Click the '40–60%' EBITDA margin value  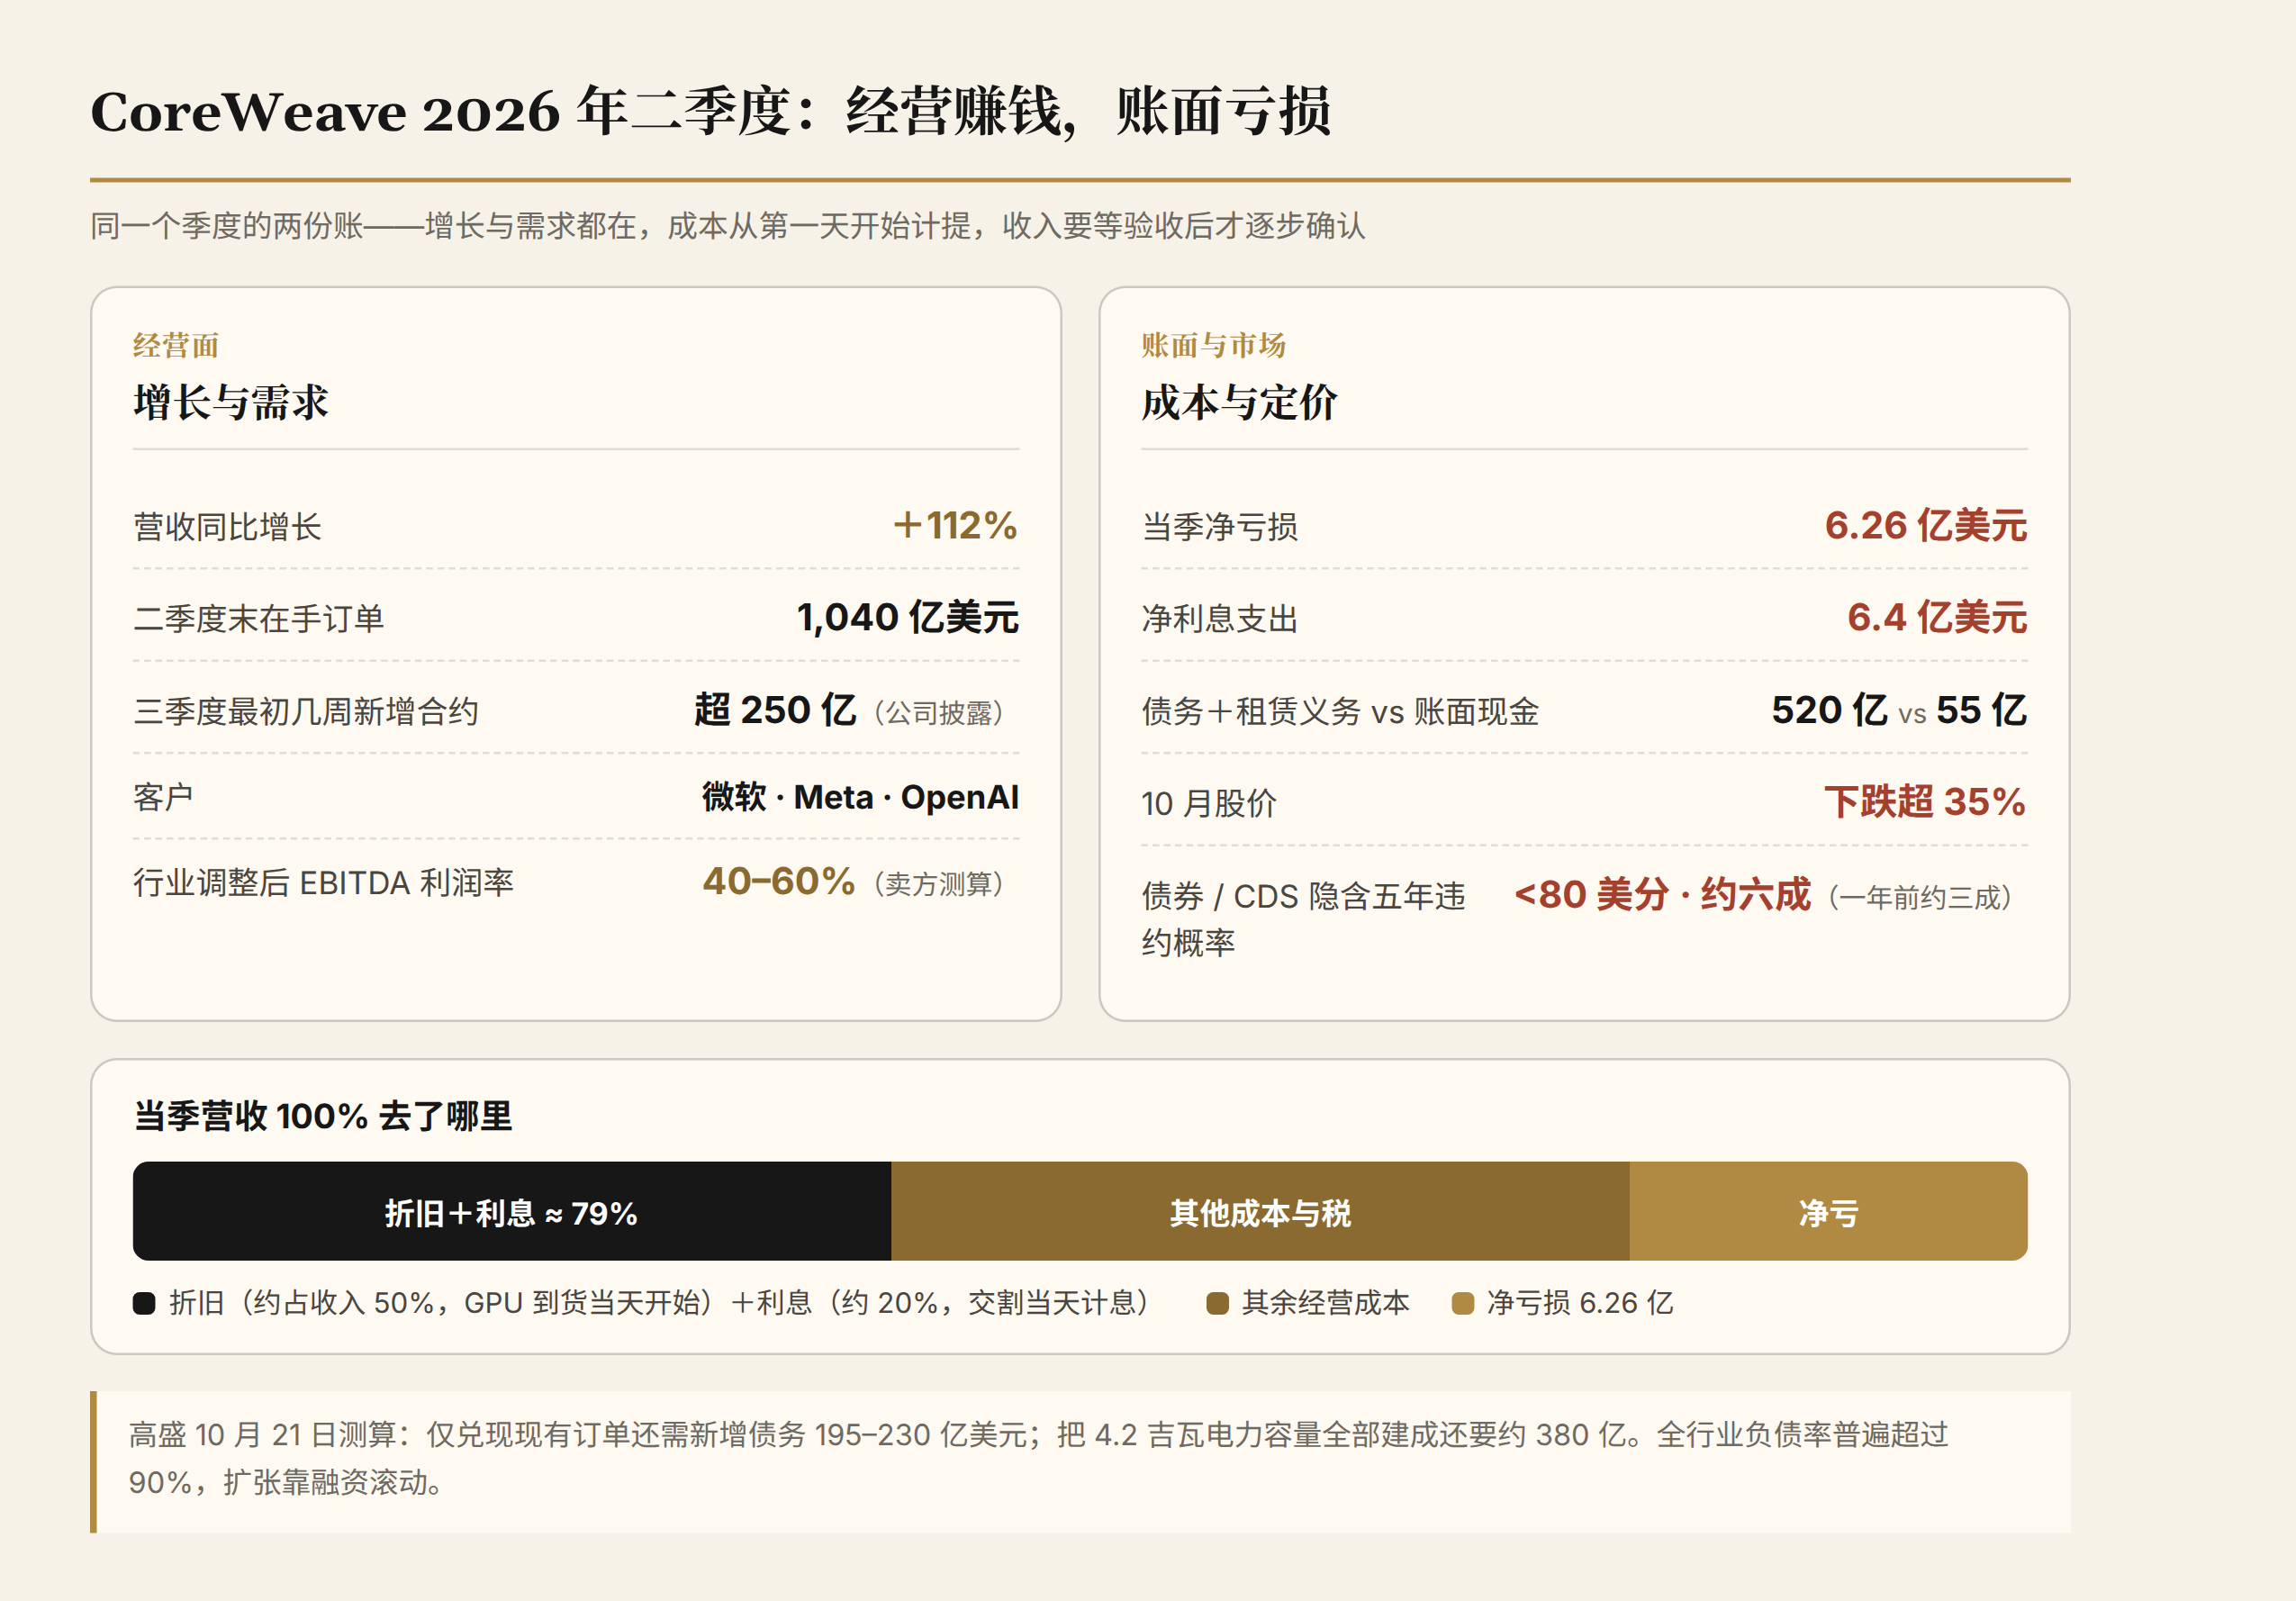coord(778,881)
